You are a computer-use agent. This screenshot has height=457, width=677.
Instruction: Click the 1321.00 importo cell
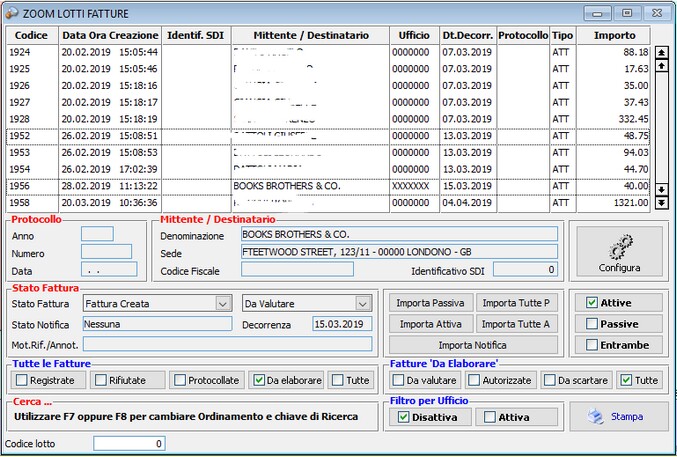coord(614,203)
